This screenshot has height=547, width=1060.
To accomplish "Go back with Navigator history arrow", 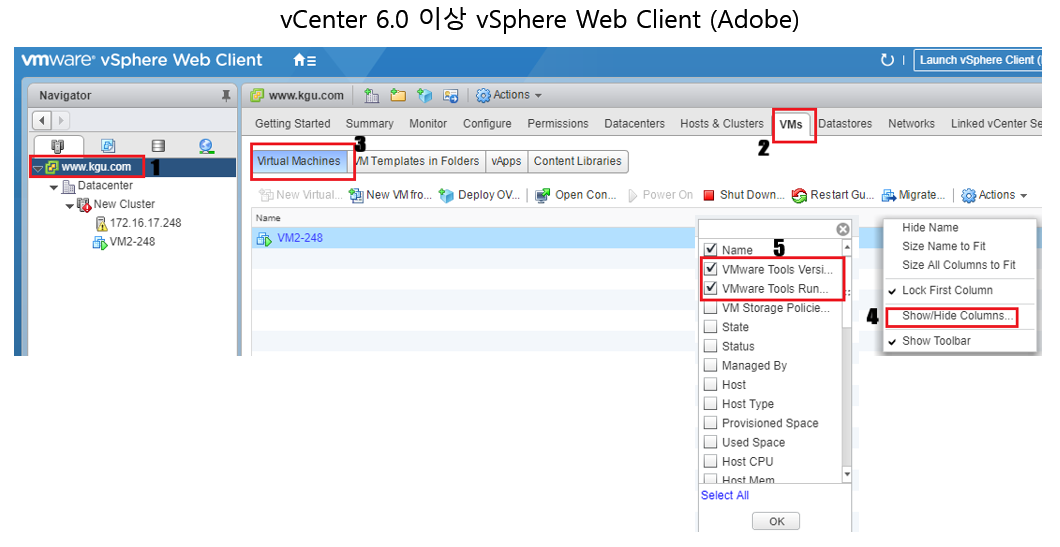I will point(42,120).
